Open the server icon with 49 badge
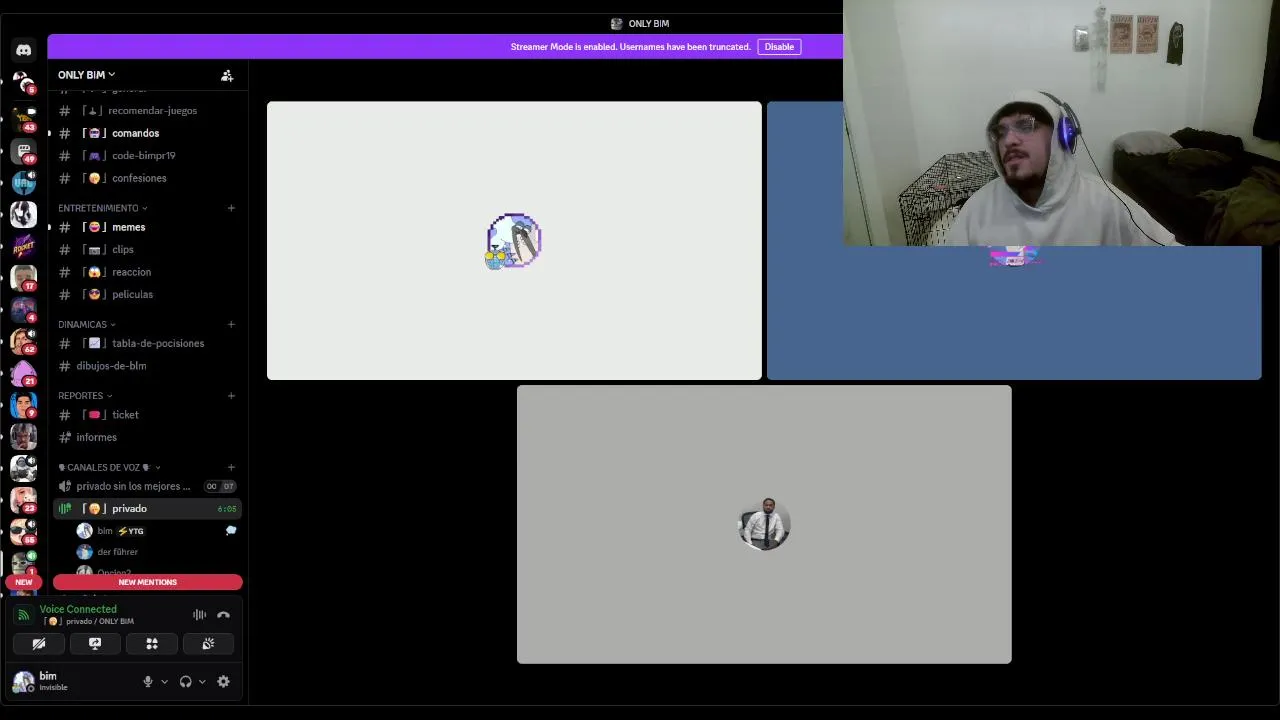1280x720 pixels. [x=24, y=150]
